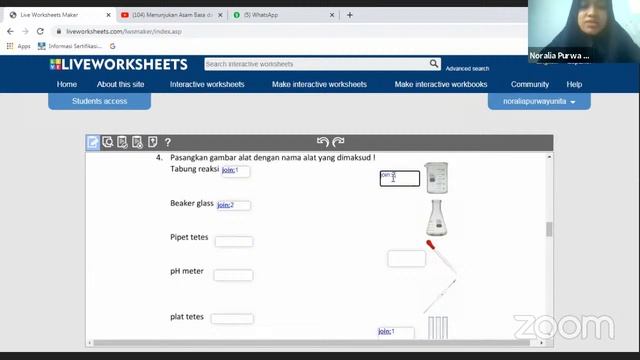The image size is (640, 360).
Task: Open a new browser tab
Action: tap(350, 15)
